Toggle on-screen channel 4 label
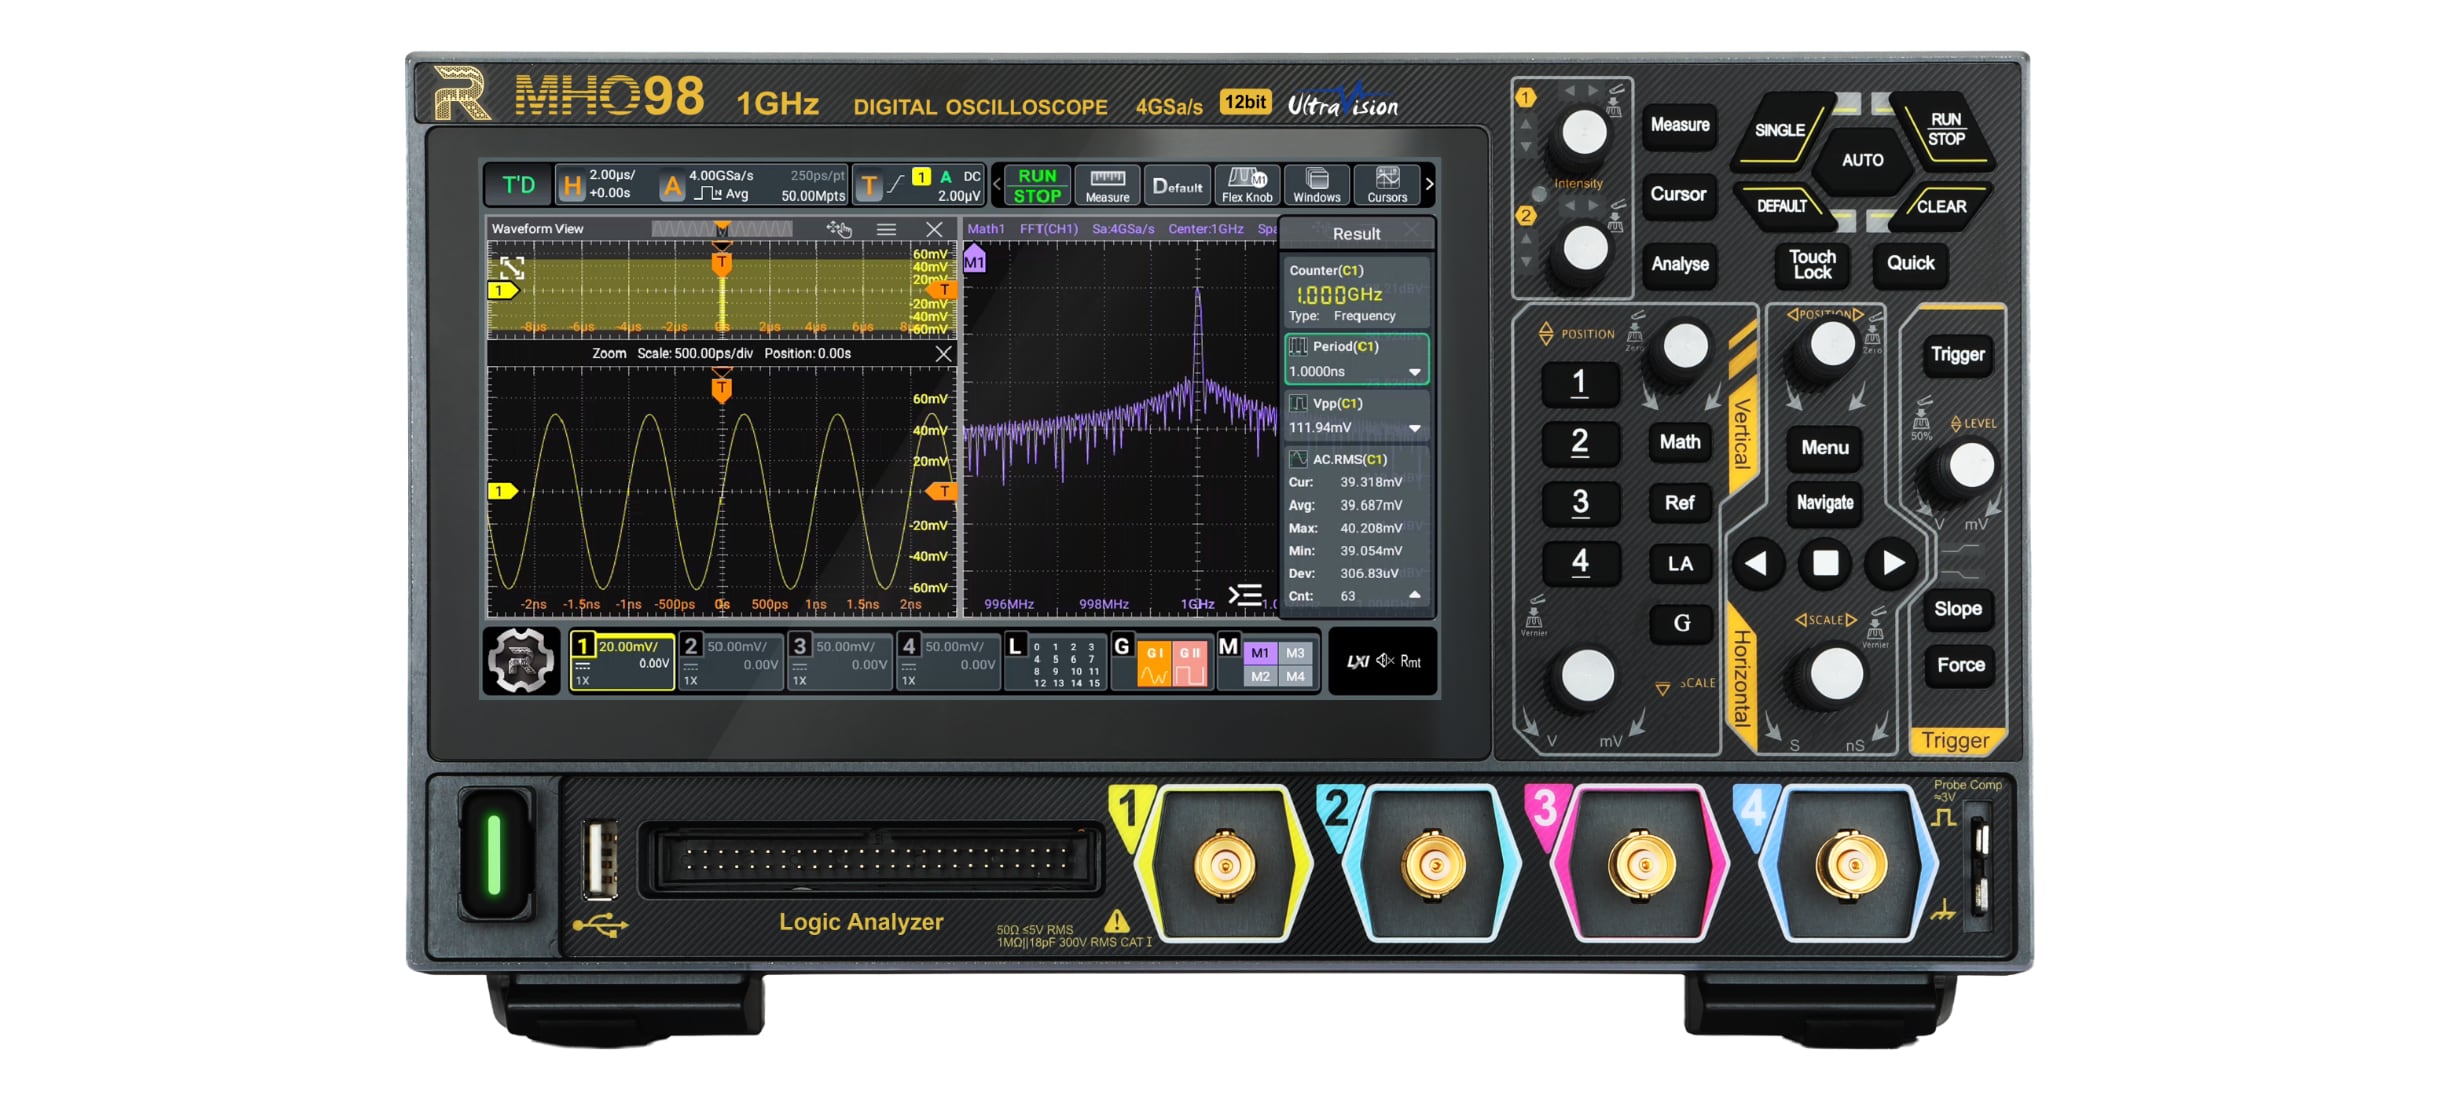 pos(948,661)
